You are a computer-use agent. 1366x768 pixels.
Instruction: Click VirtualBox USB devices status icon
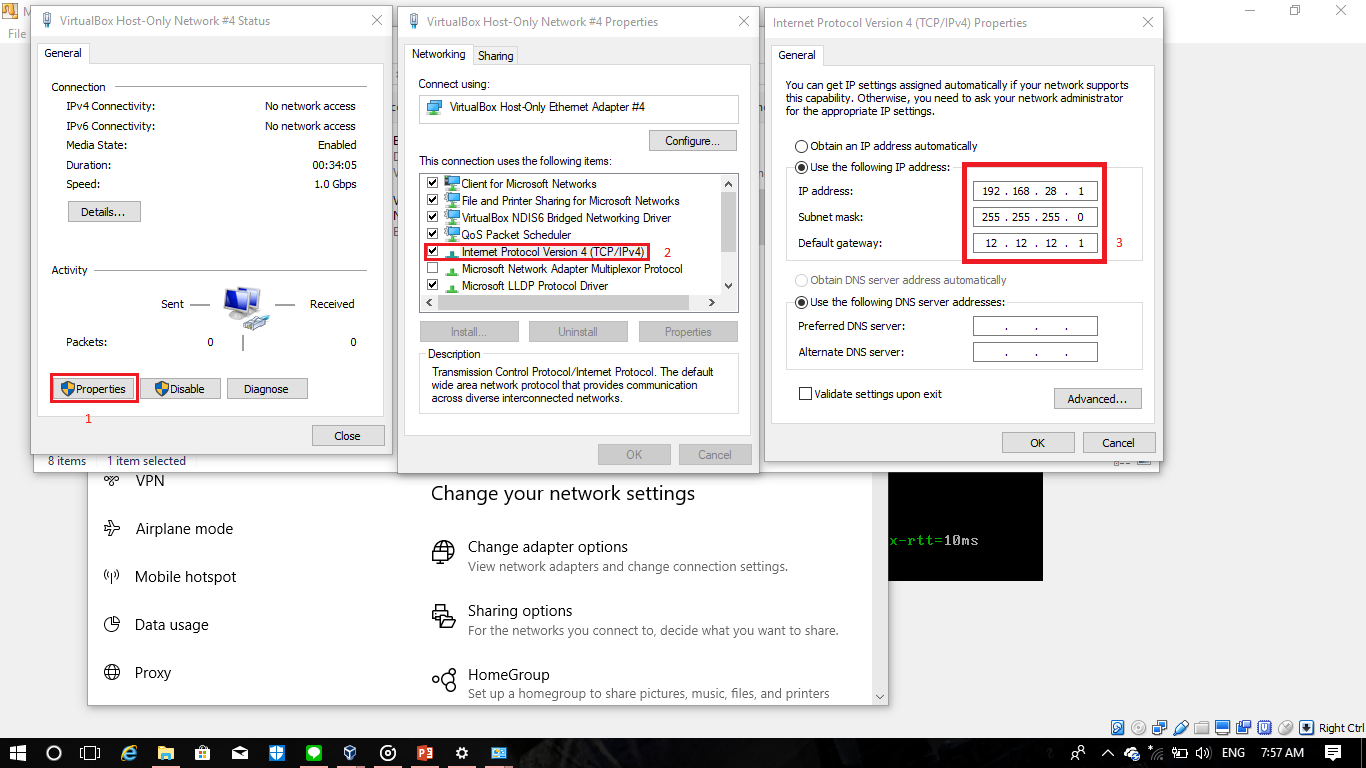1181,728
